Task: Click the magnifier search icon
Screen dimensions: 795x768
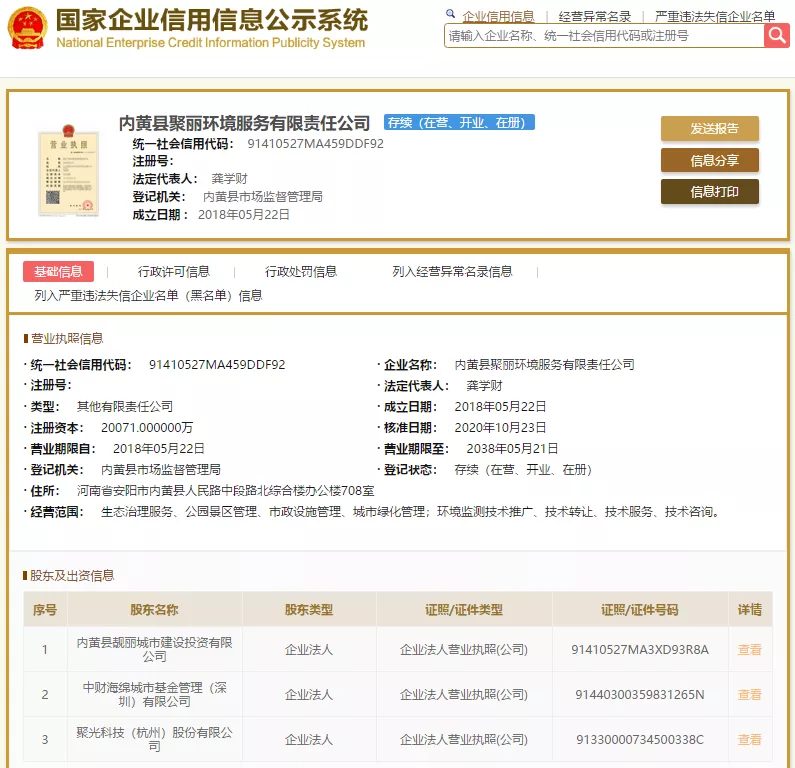Action: coord(777,36)
